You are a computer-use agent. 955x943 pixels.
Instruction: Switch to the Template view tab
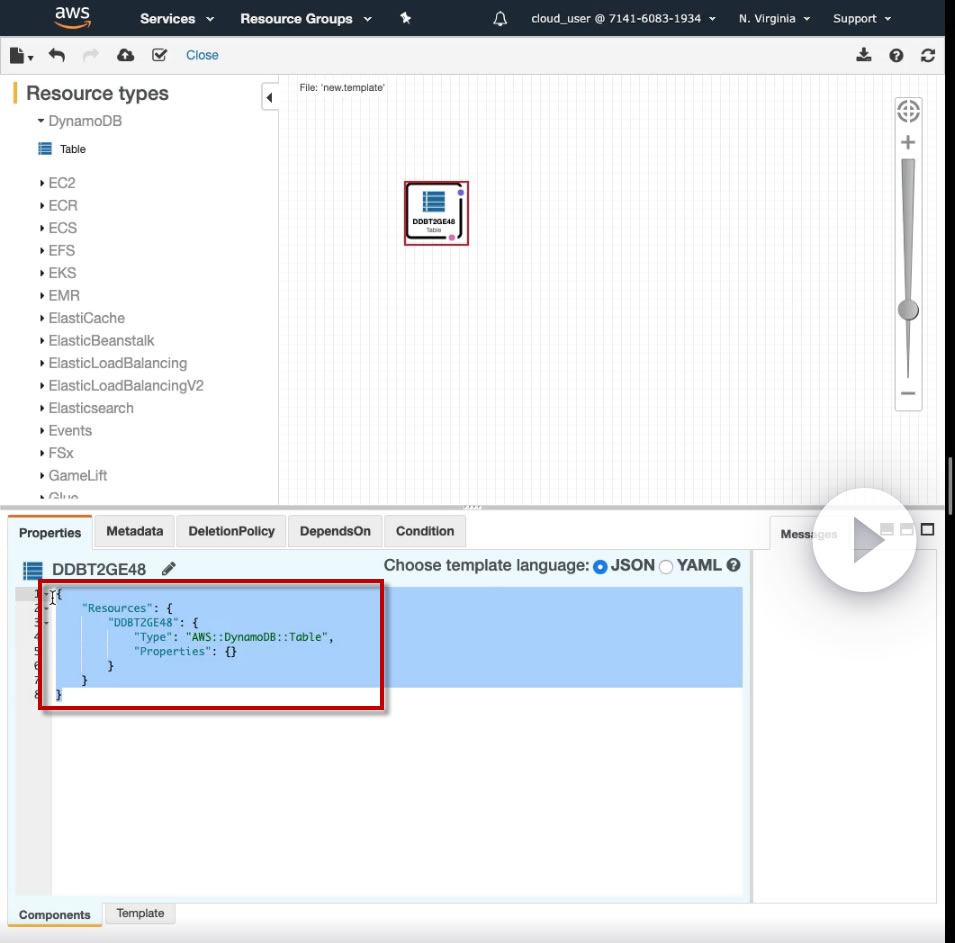click(140, 913)
